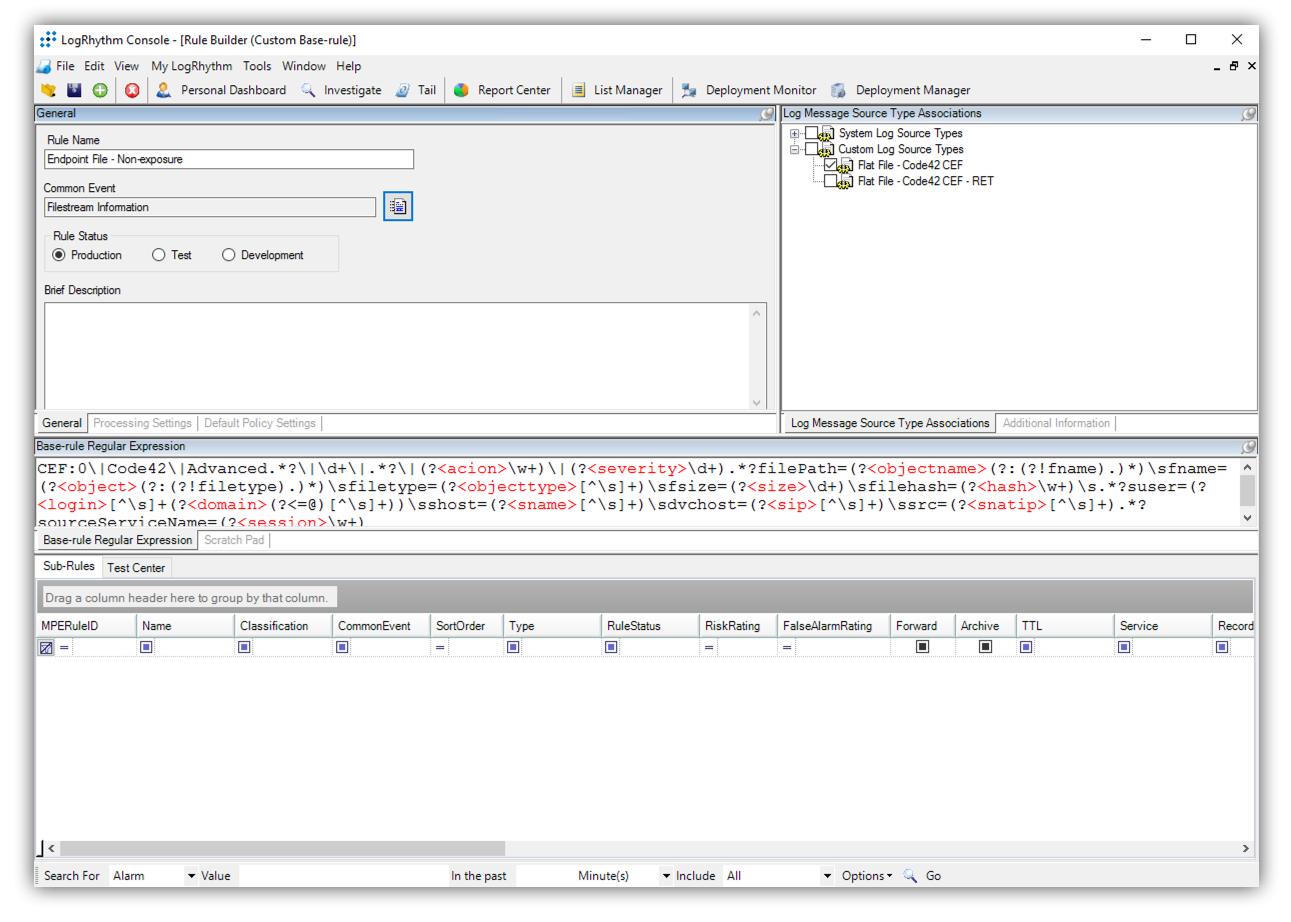Screen dimensions: 1291x922
Task: Open the My LogRhythm menu
Action: coord(191,66)
